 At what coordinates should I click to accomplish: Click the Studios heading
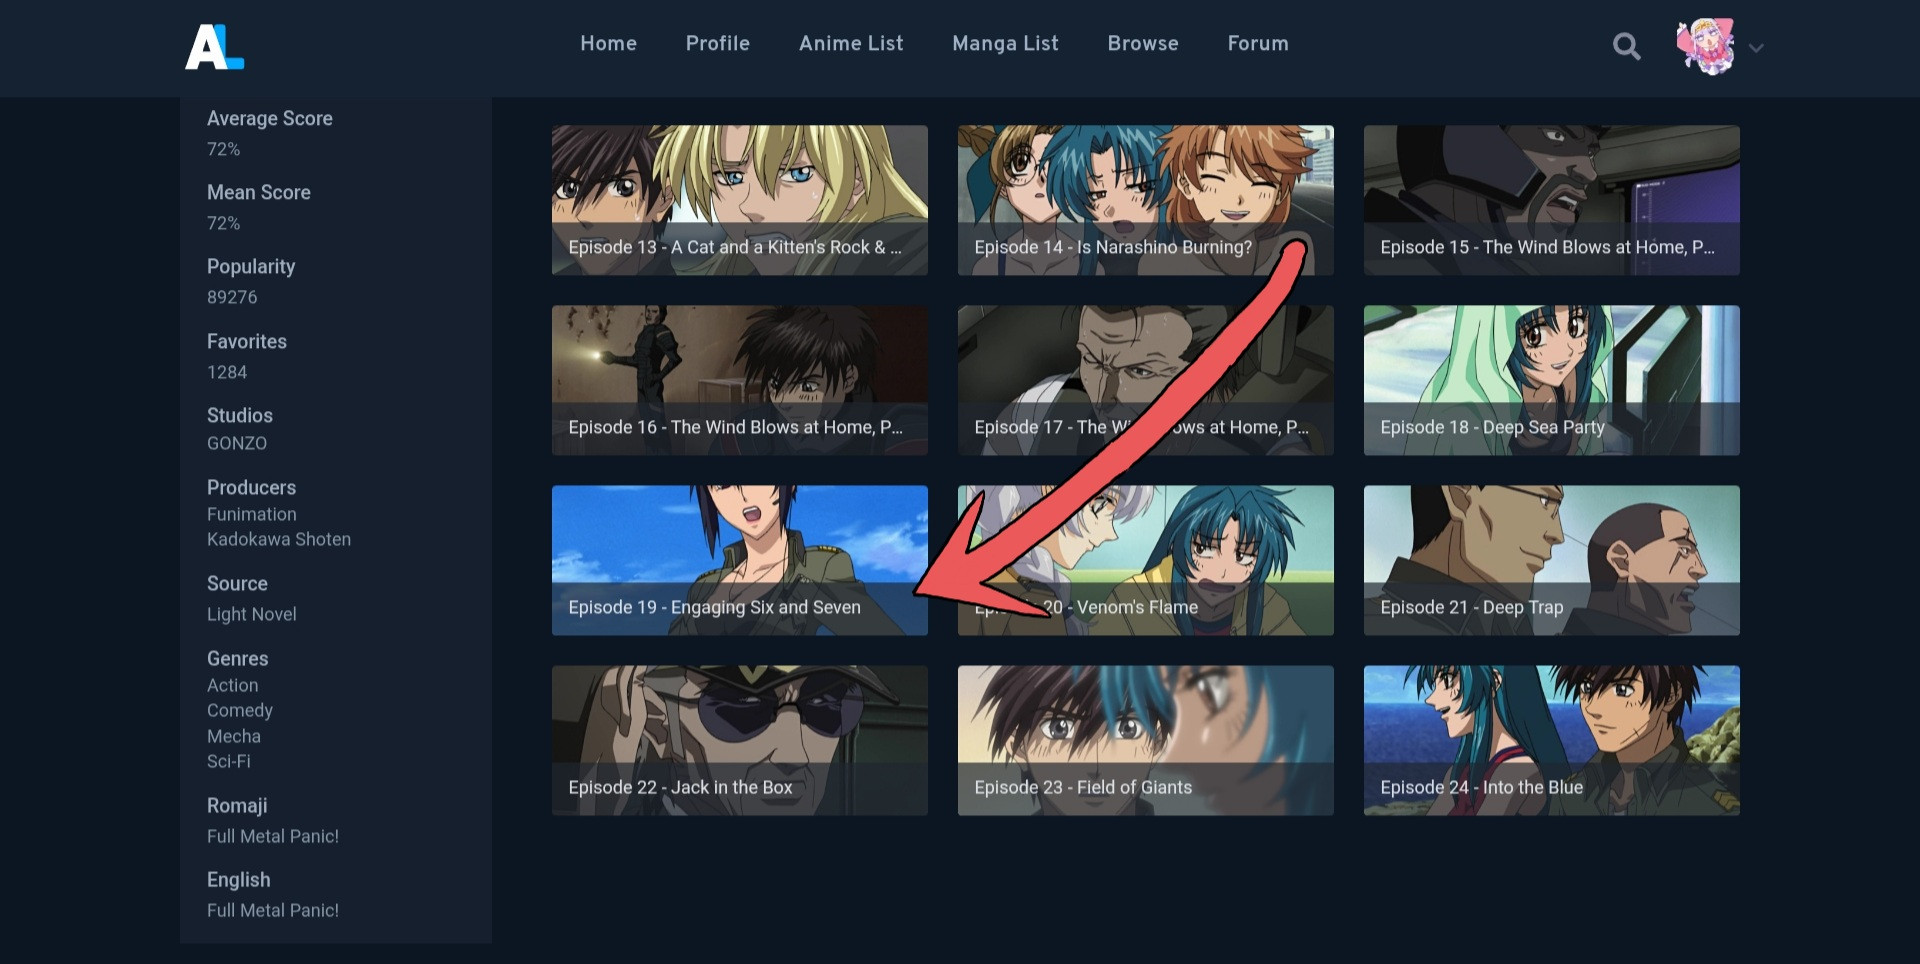240,415
